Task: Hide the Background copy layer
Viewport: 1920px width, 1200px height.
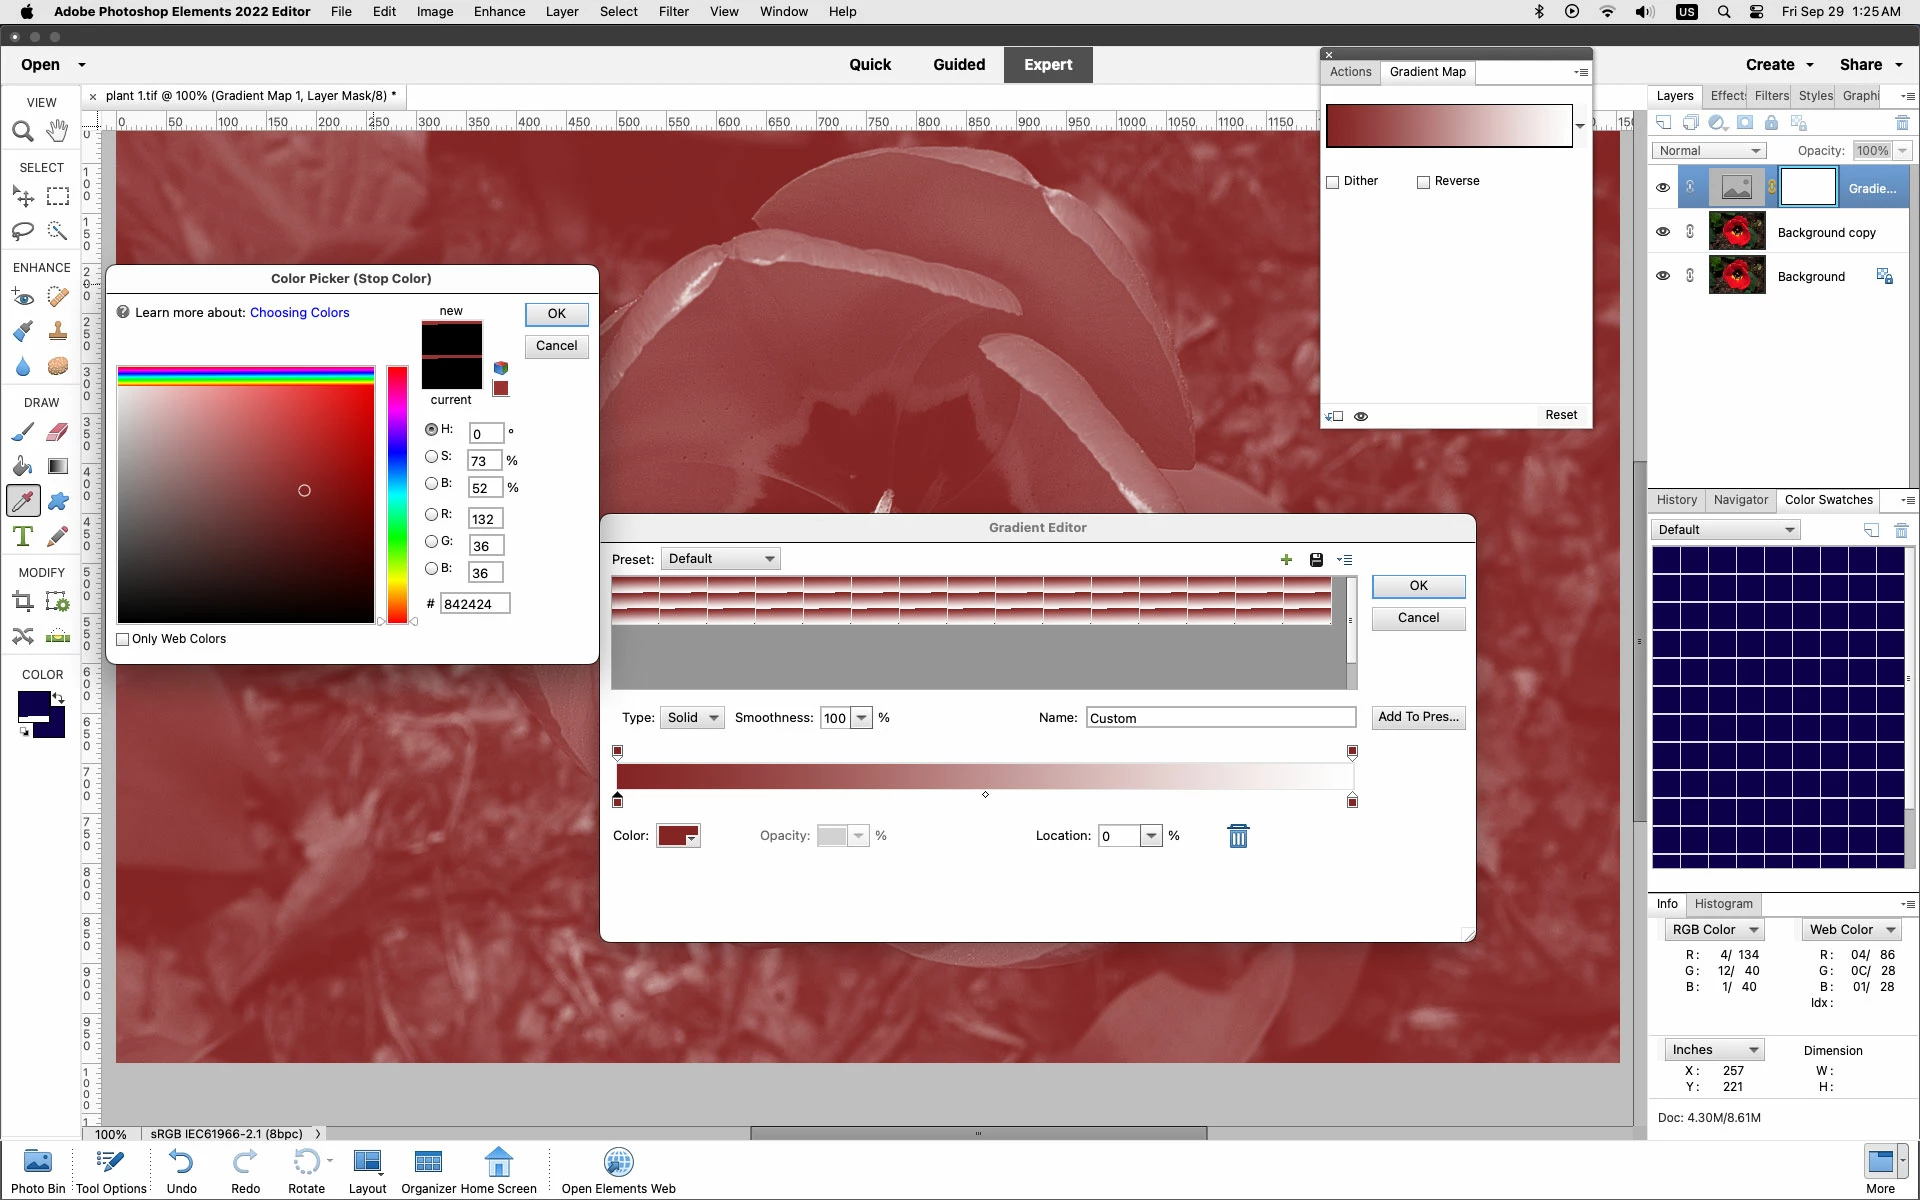Action: 1662,232
